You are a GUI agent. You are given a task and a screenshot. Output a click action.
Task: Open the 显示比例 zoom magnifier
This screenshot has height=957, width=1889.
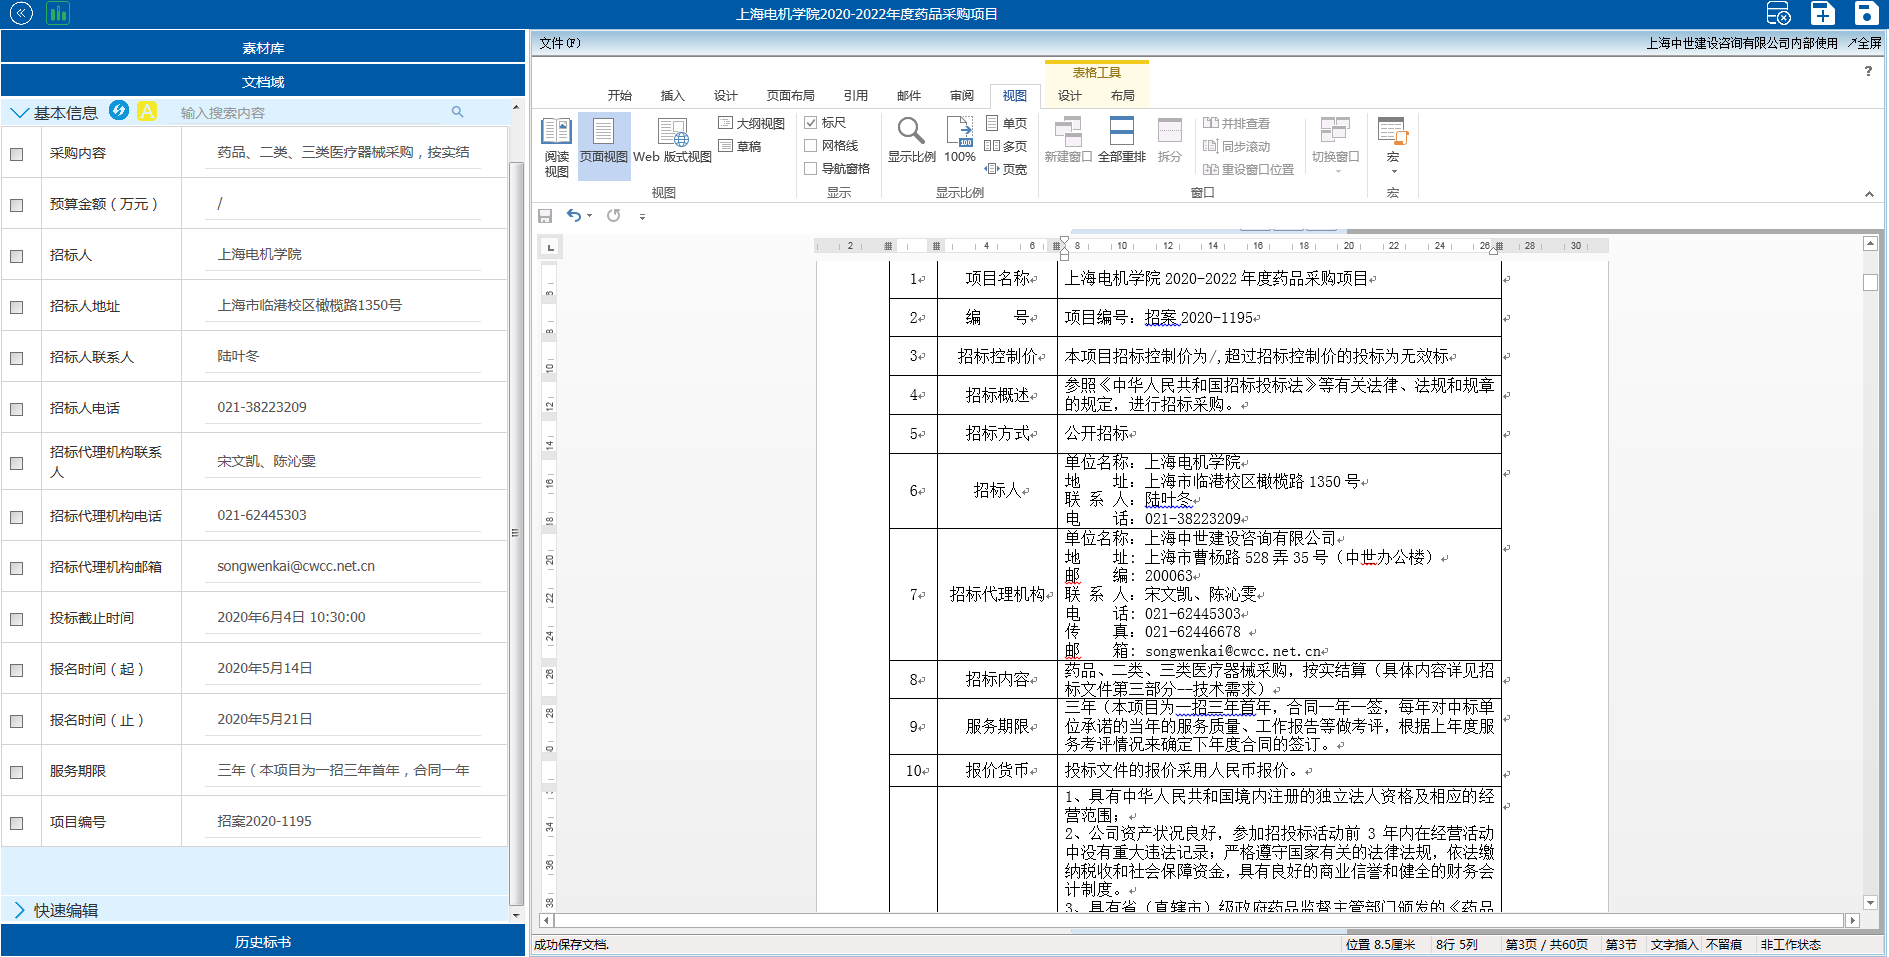(x=911, y=140)
